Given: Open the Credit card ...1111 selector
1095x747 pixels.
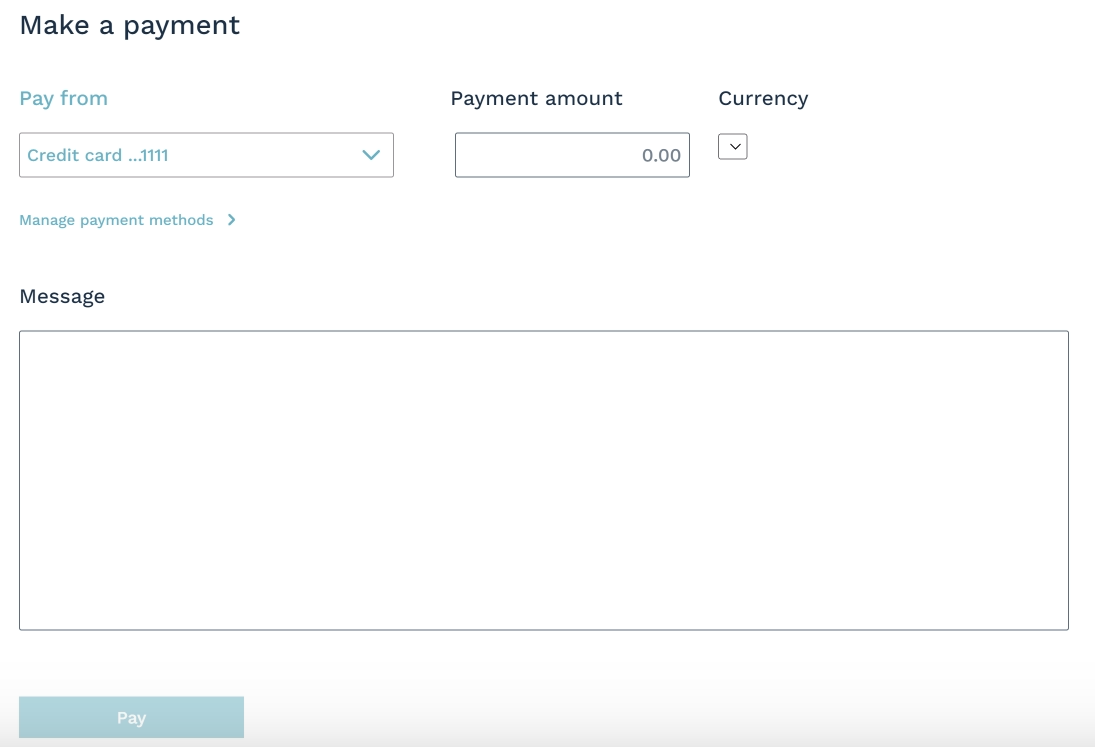Looking at the screenshot, I should point(206,155).
